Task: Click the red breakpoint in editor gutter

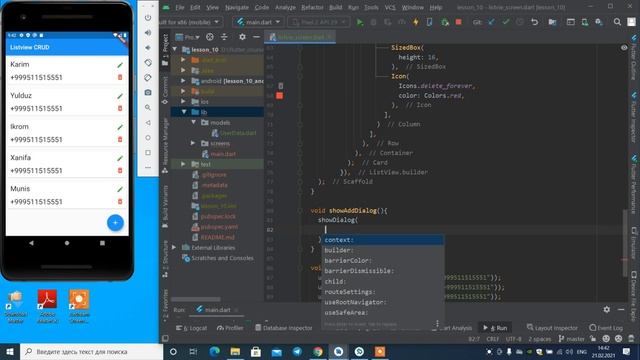Action: (280, 96)
